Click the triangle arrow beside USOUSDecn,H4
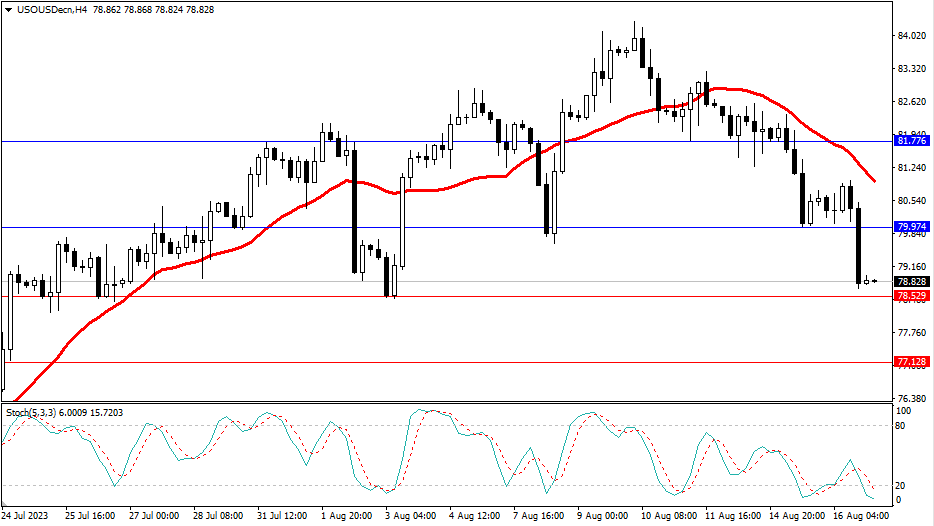Screen dimensions: 934x526 (8, 9)
